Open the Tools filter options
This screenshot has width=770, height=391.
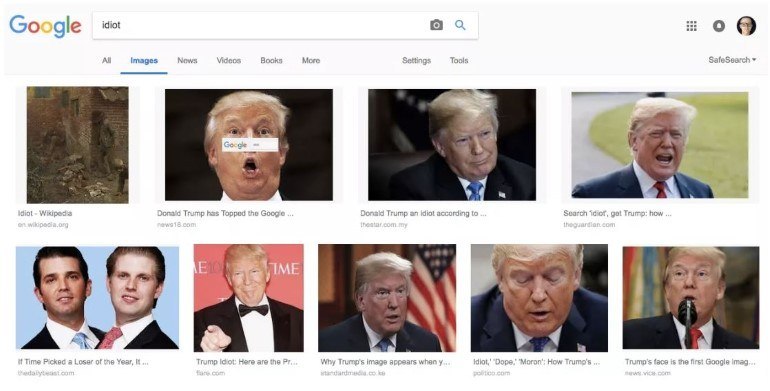point(459,60)
